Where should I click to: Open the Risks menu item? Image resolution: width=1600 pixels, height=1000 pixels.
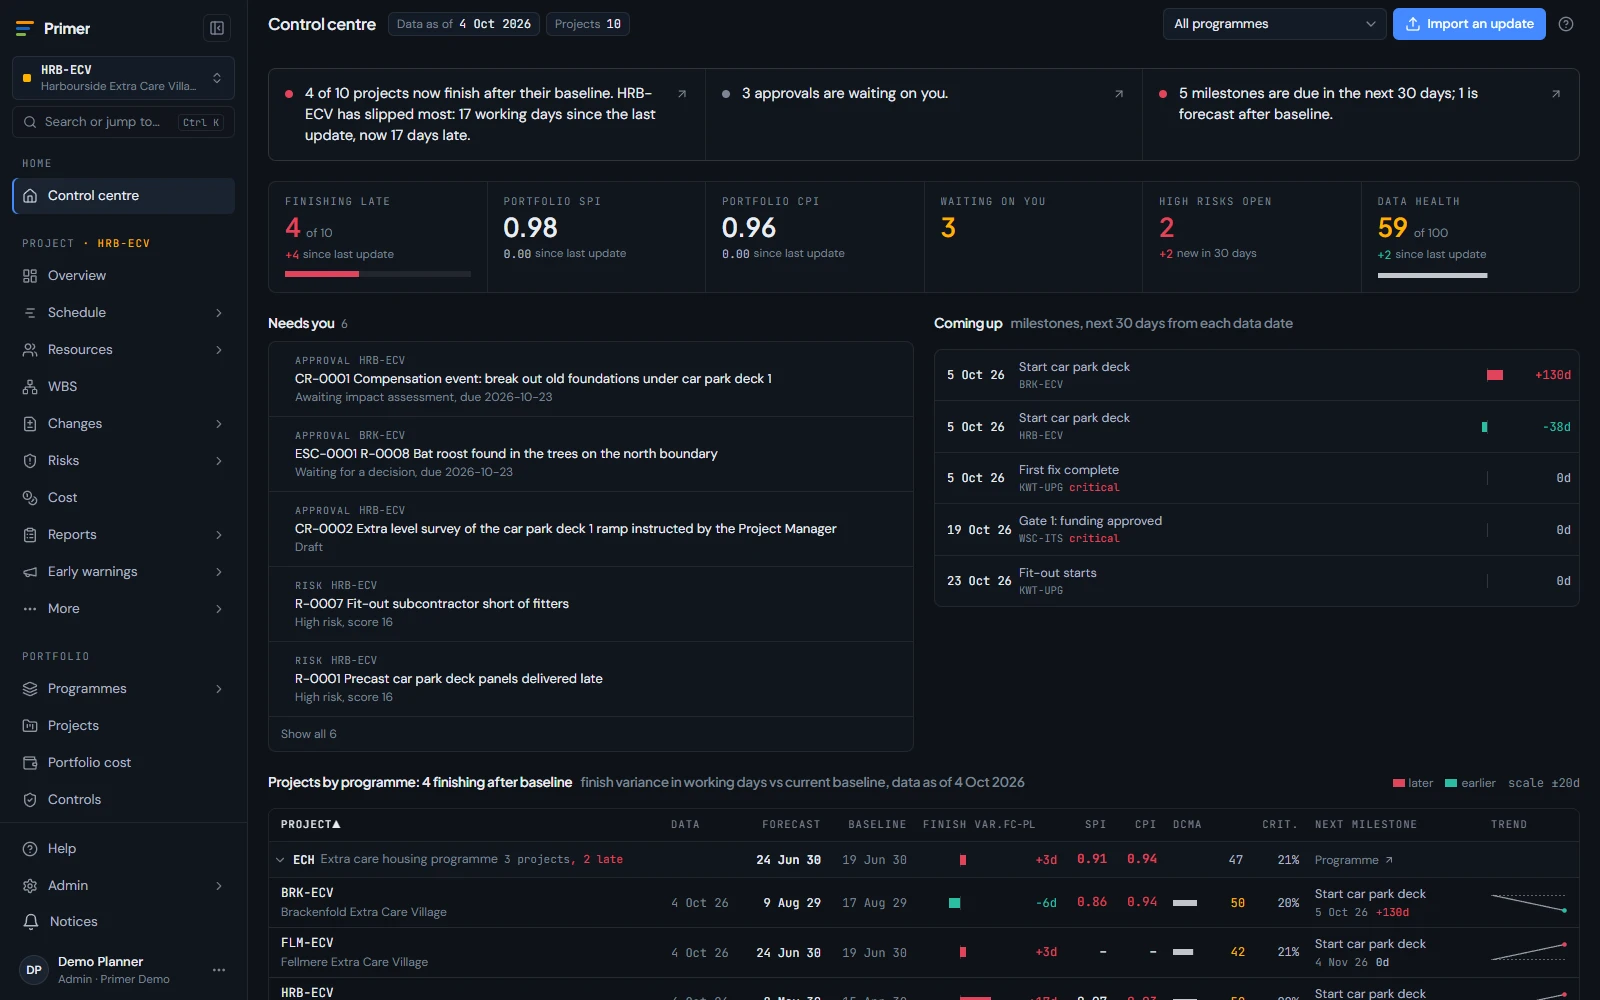[123, 461]
